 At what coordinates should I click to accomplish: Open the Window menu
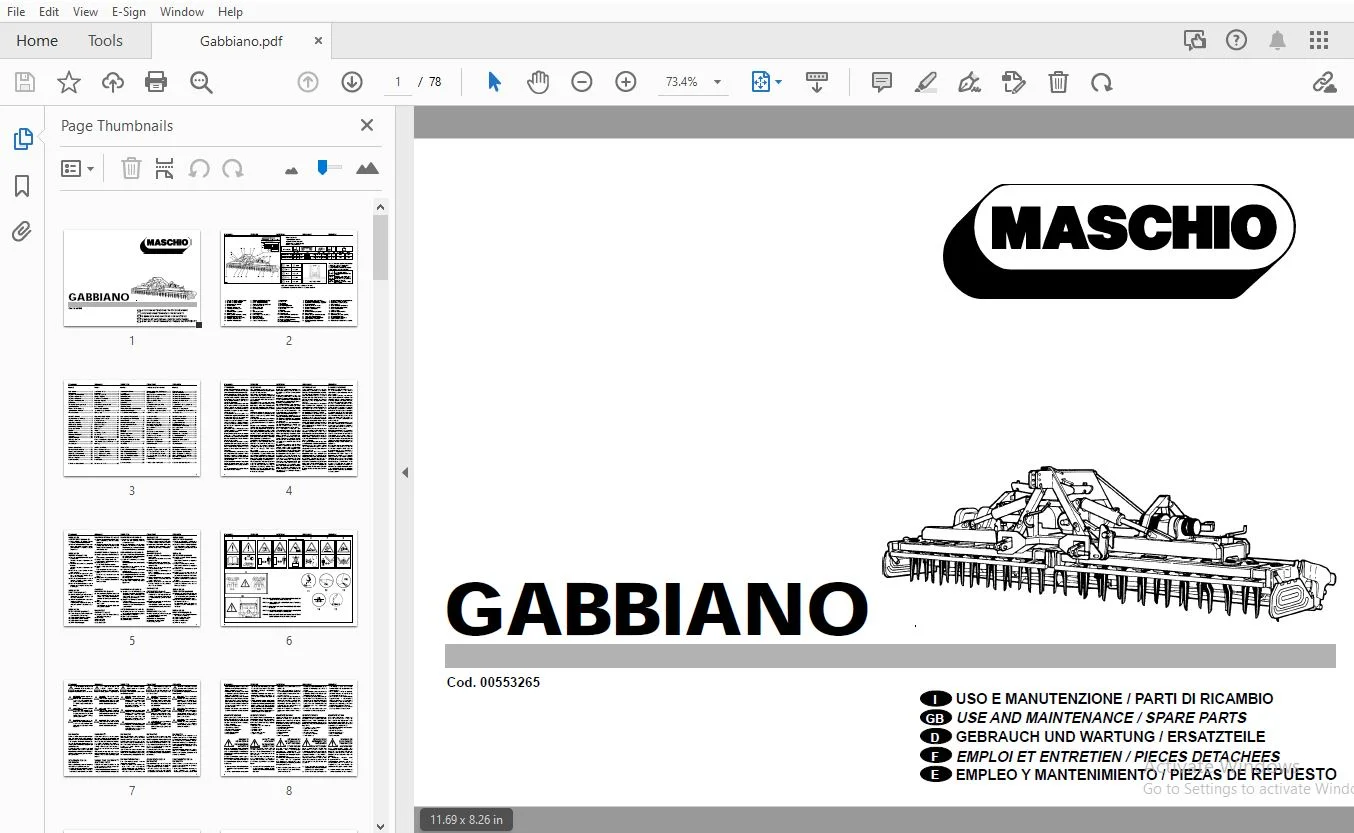coord(182,12)
